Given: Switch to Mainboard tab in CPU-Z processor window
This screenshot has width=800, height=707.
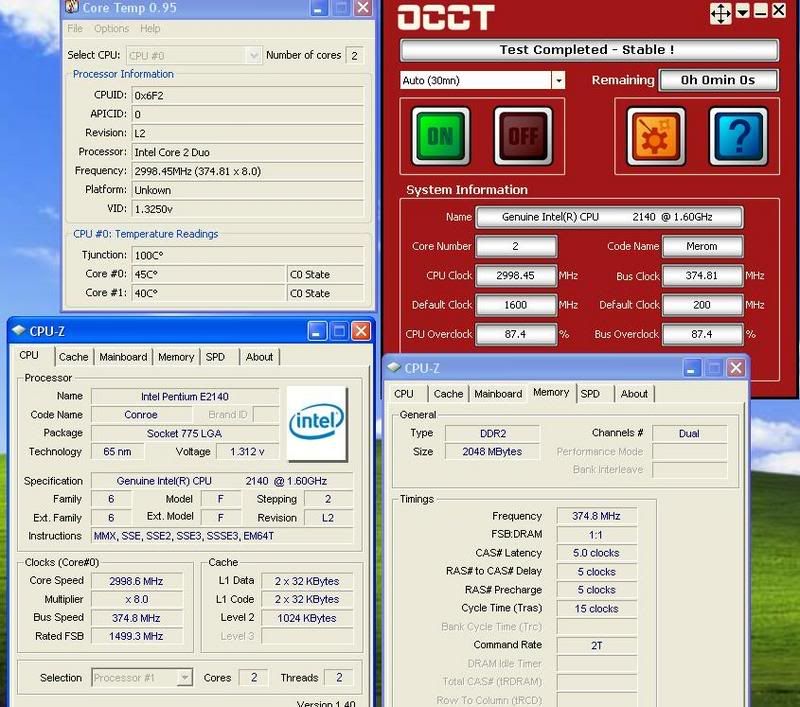Looking at the screenshot, I should pos(123,357).
